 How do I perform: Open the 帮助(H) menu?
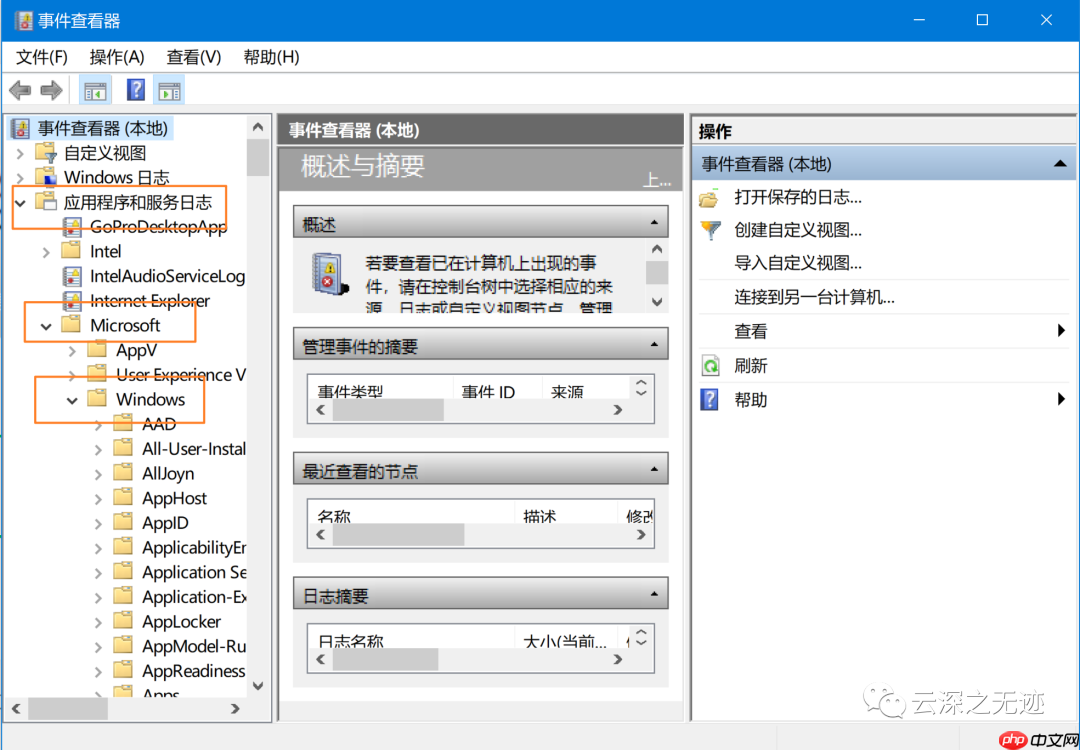pyautogui.click(x=271, y=57)
